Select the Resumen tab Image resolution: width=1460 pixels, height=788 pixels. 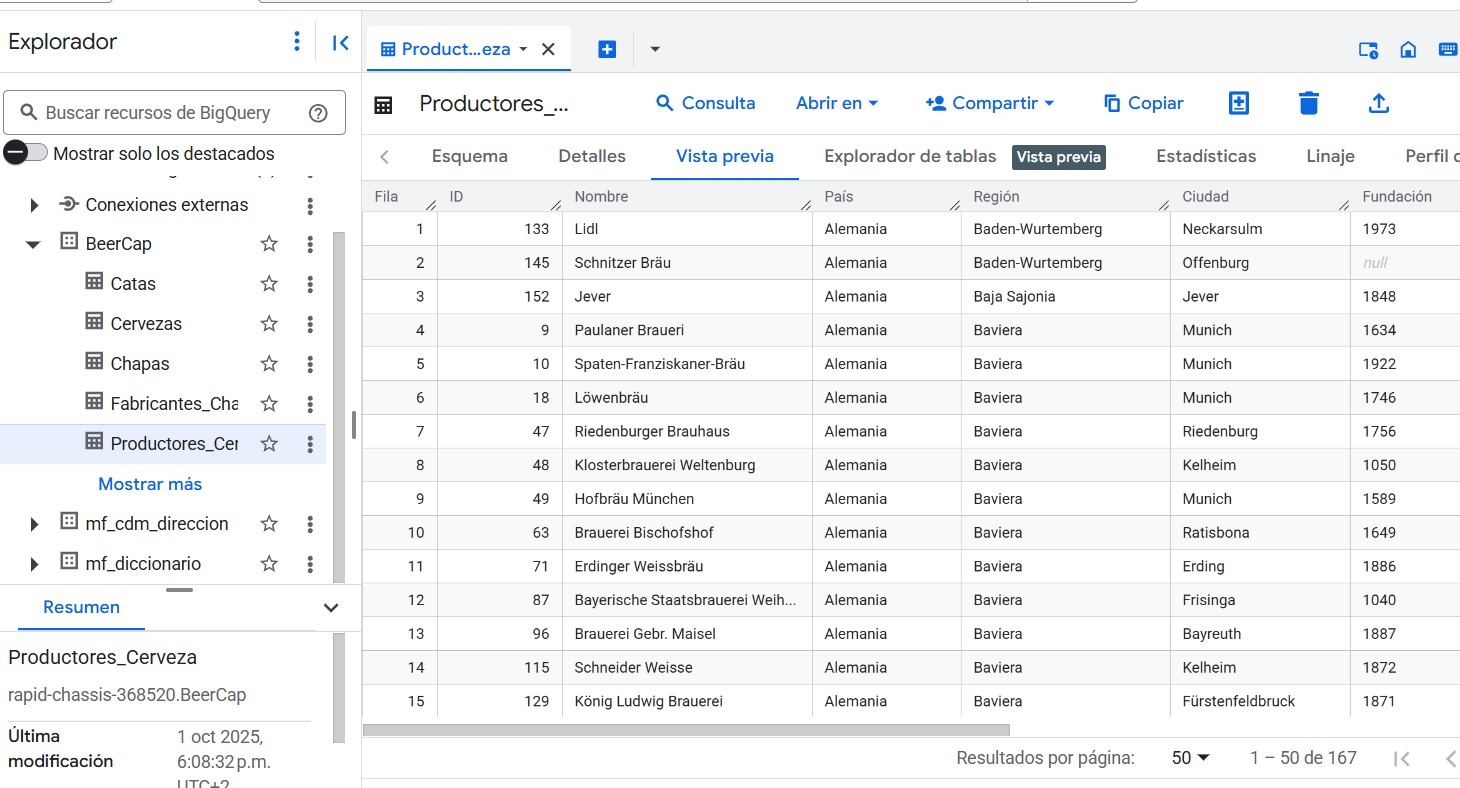pos(82,608)
